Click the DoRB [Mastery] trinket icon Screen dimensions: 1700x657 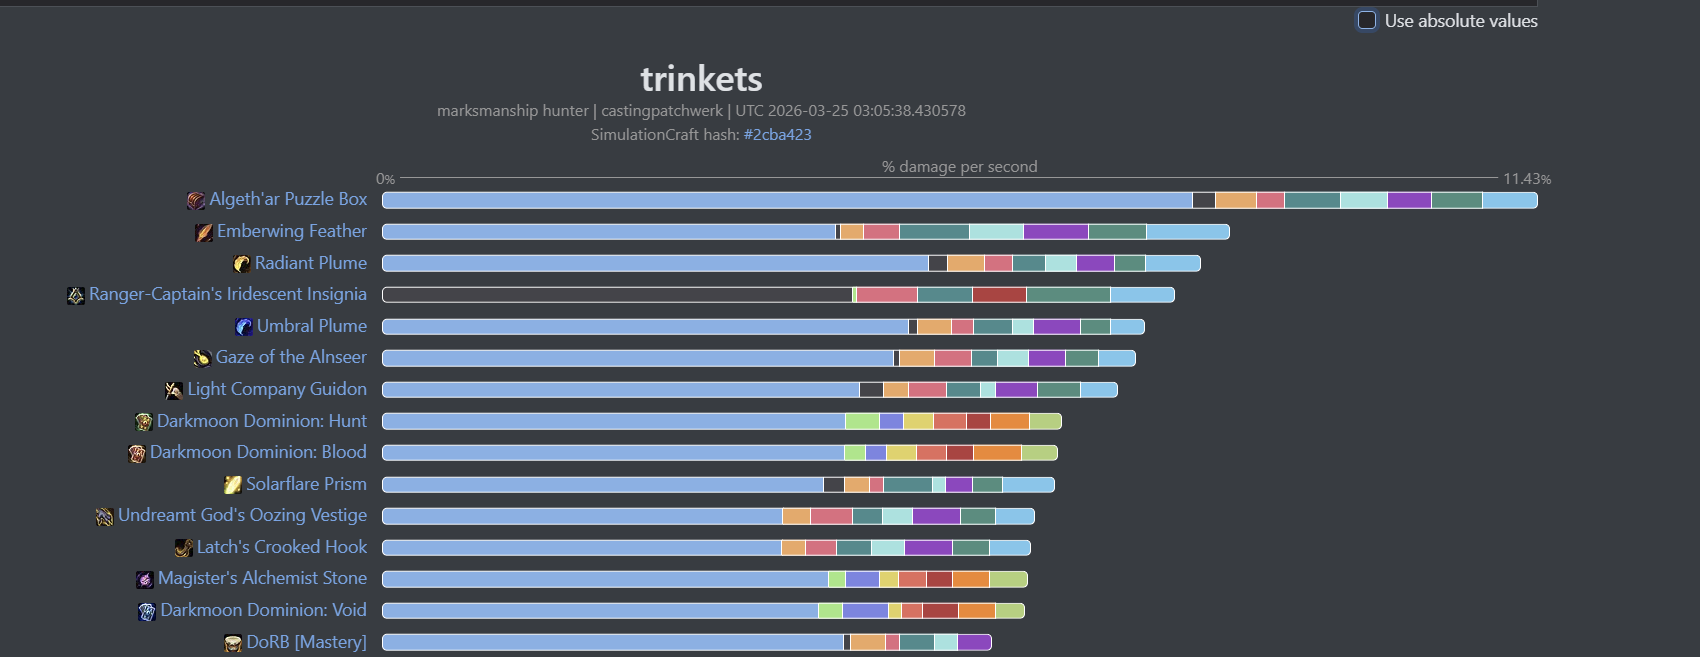[233, 643]
